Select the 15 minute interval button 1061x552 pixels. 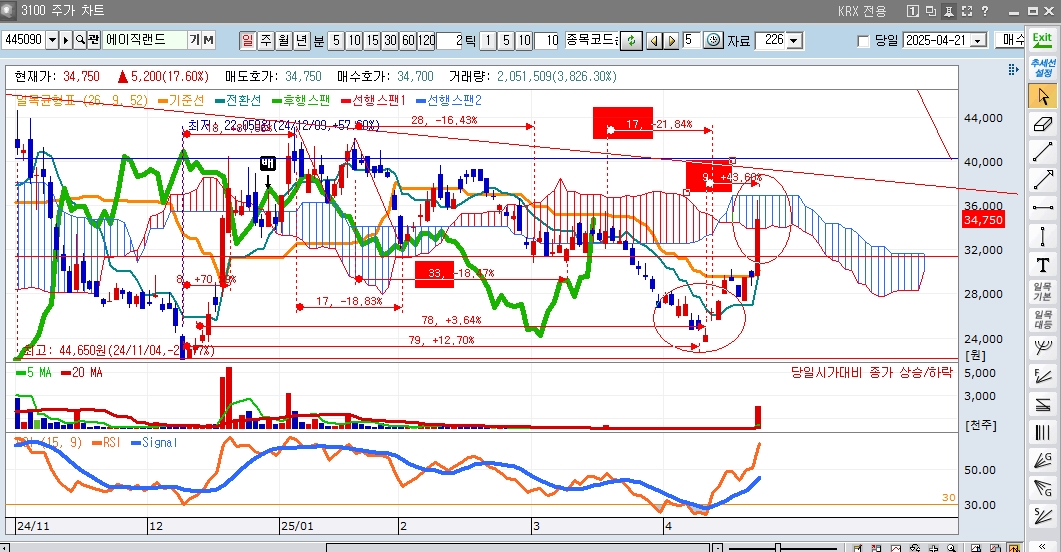[x=372, y=41]
